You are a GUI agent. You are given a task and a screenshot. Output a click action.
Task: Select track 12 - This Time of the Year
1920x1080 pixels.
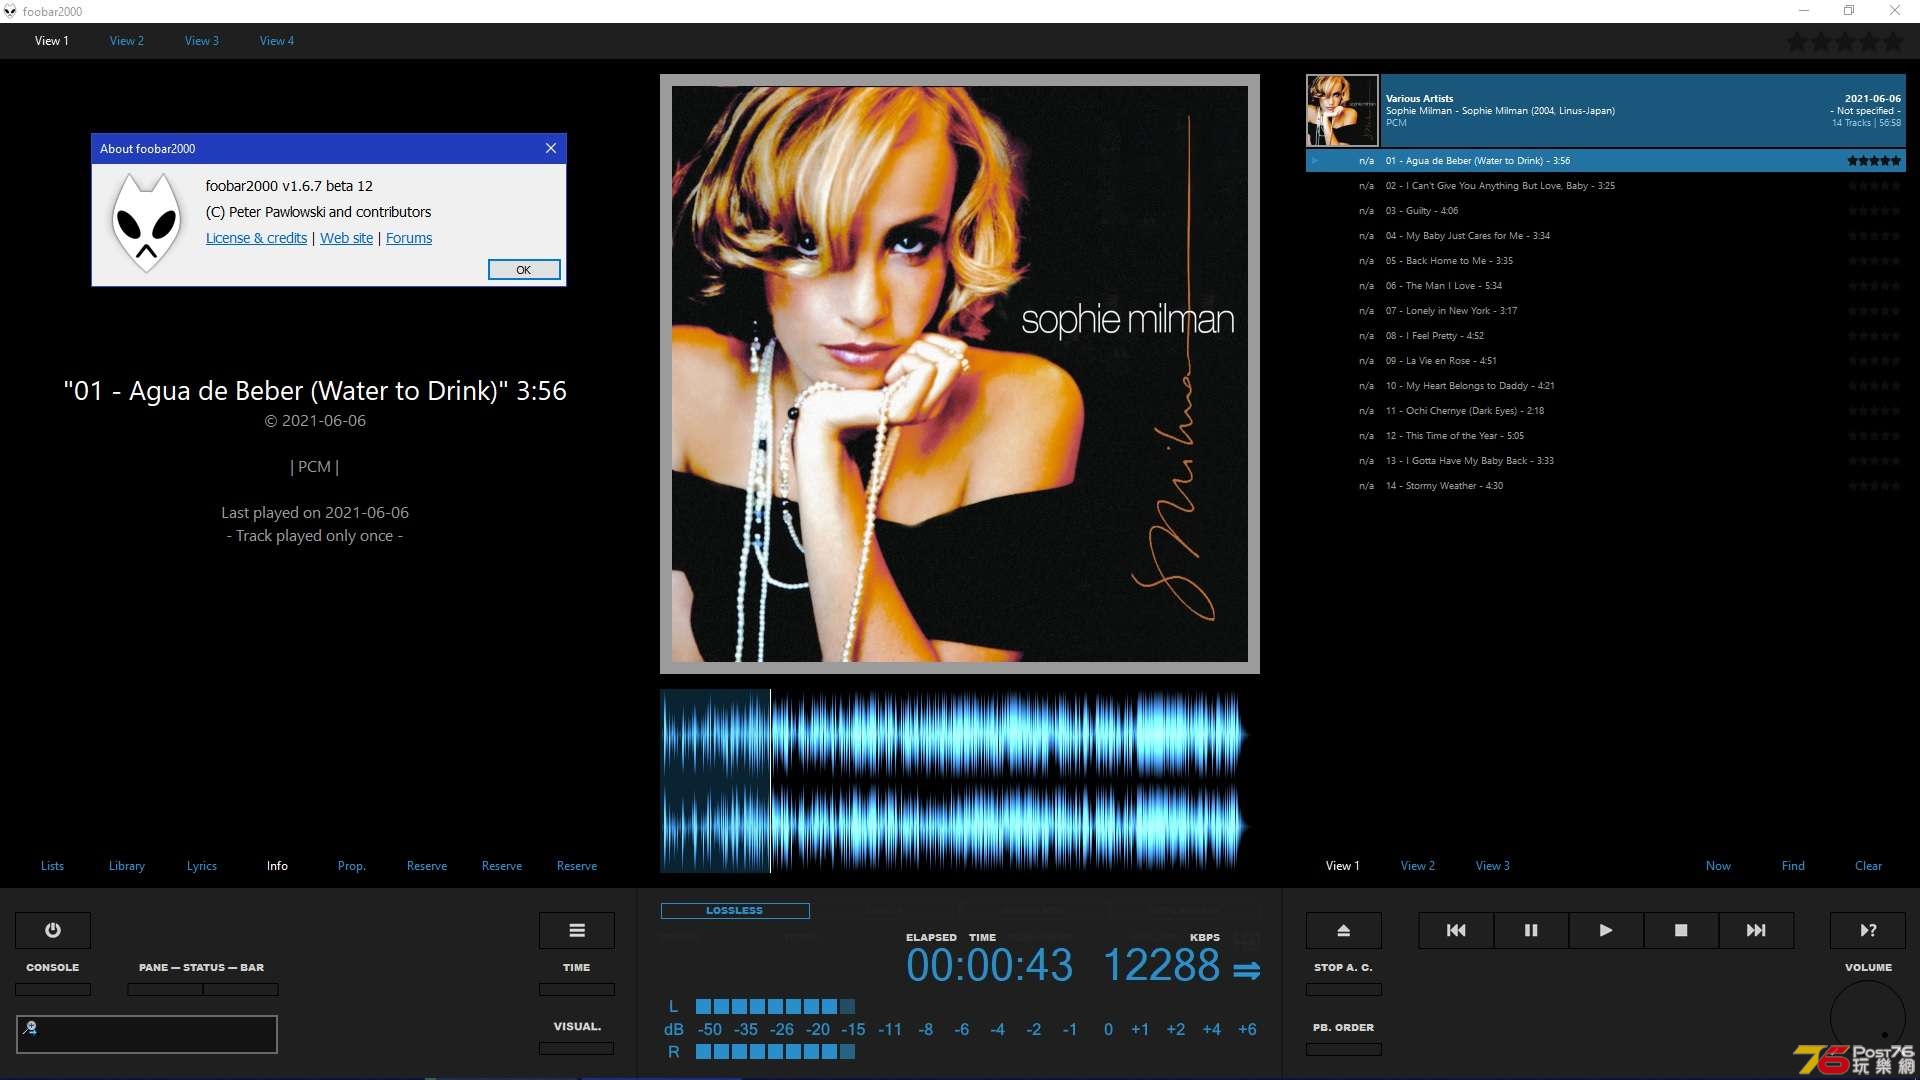coord(1605,436)
